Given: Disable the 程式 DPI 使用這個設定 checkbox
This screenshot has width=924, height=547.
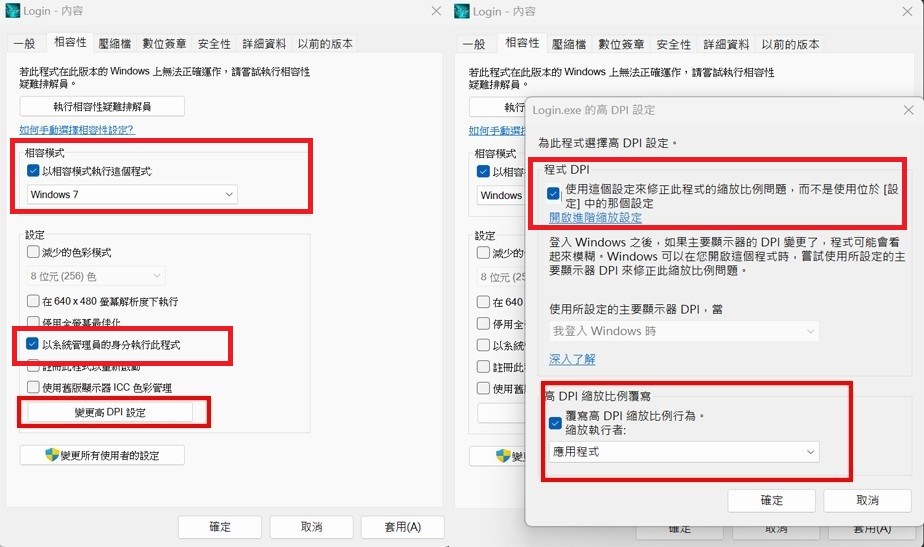Looking at the screenshot, I should pos(554,194).
